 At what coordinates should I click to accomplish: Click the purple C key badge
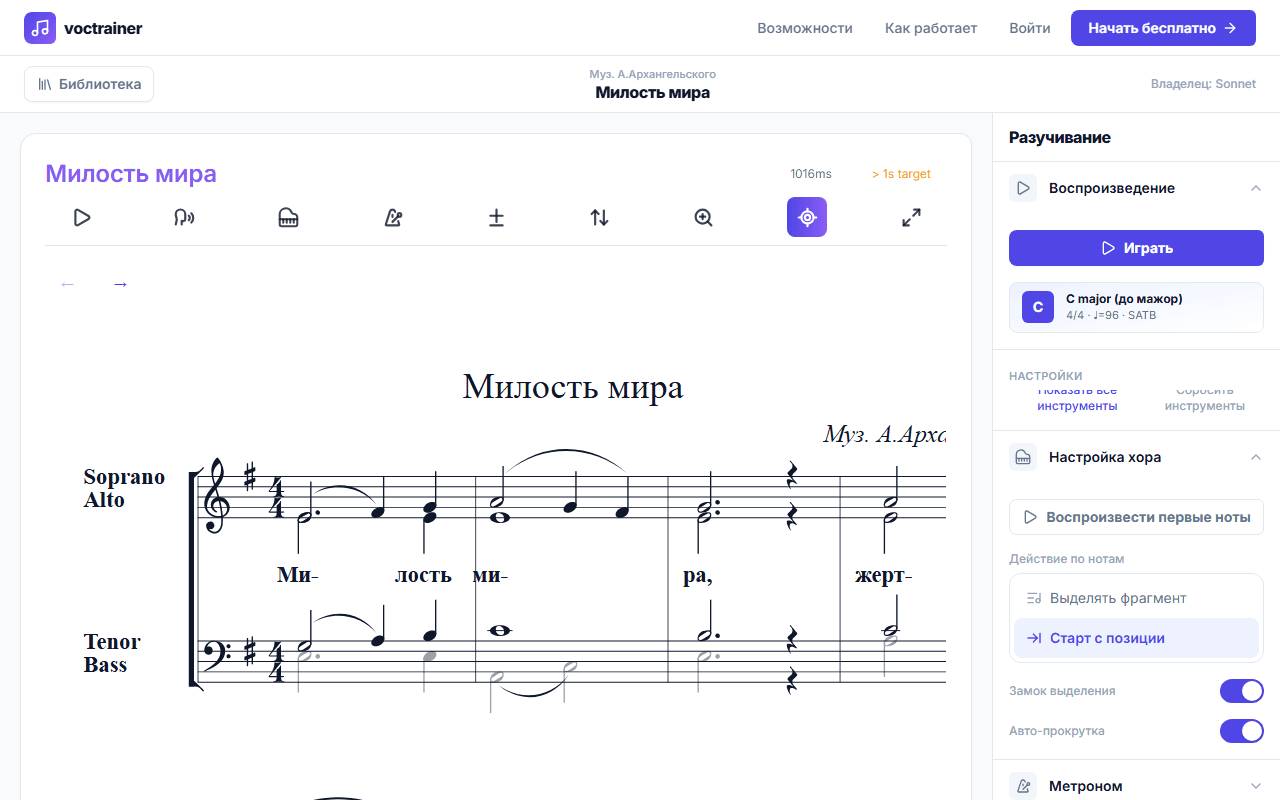1038,307
